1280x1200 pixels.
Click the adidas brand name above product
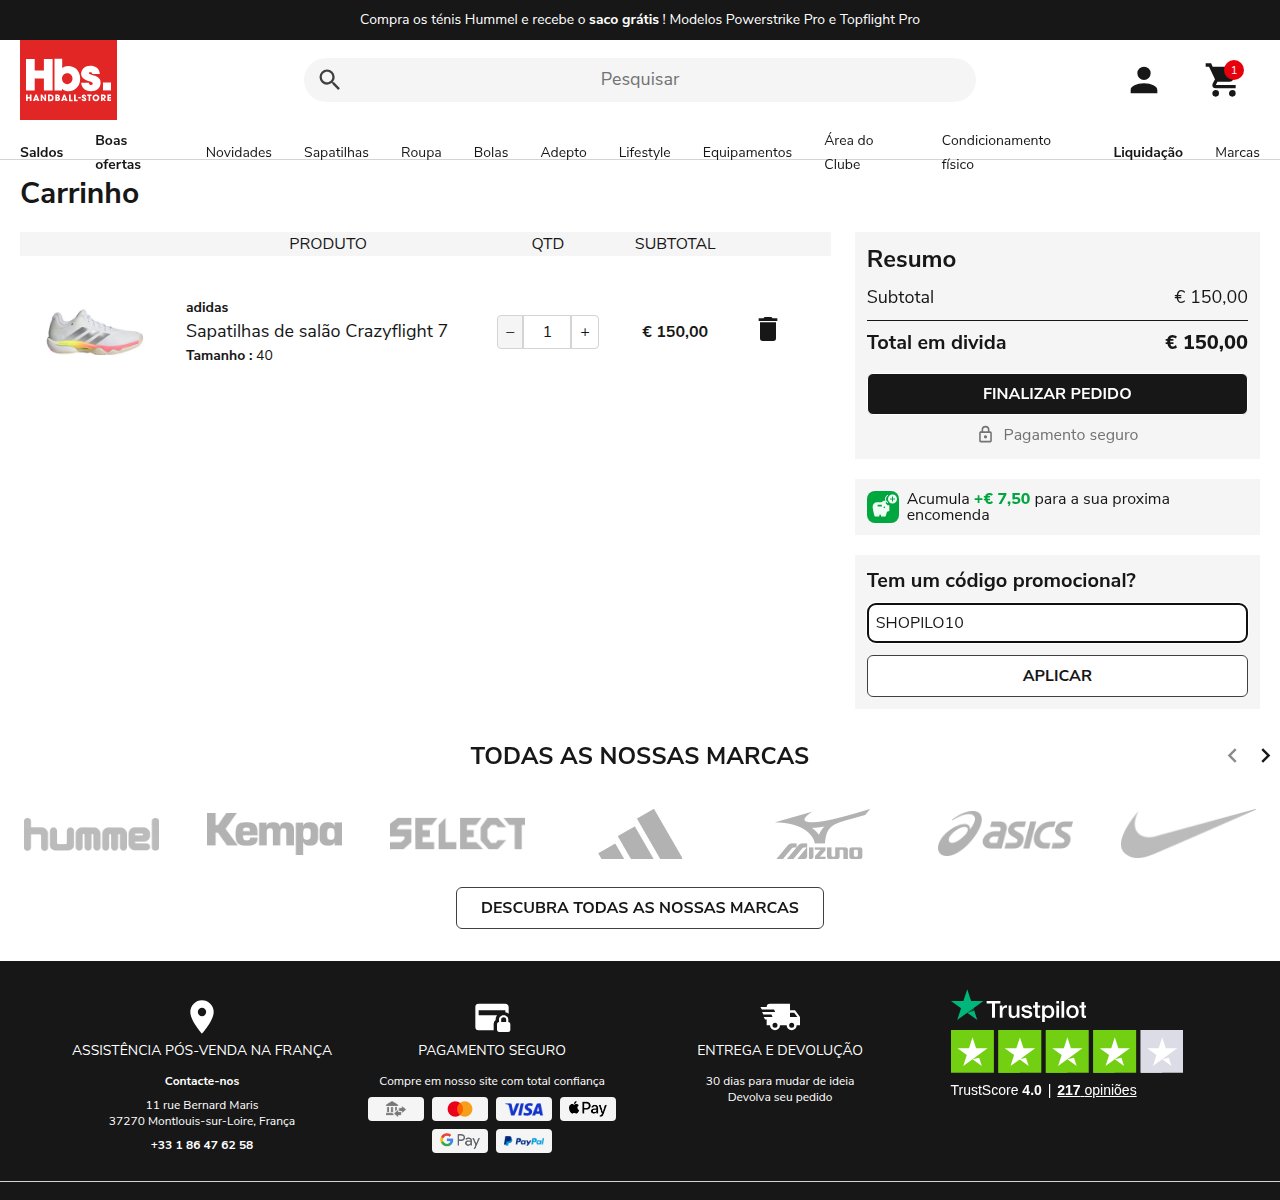tap(207, 307)
